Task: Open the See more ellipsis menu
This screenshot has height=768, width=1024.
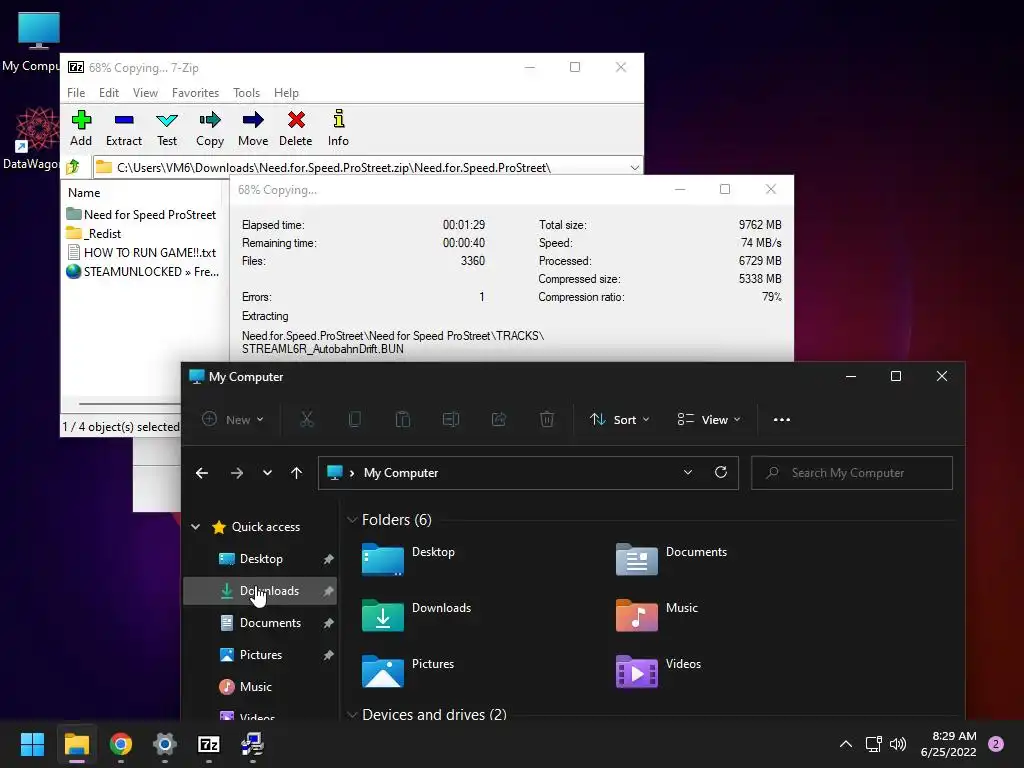Action: [x=782, y=419]
